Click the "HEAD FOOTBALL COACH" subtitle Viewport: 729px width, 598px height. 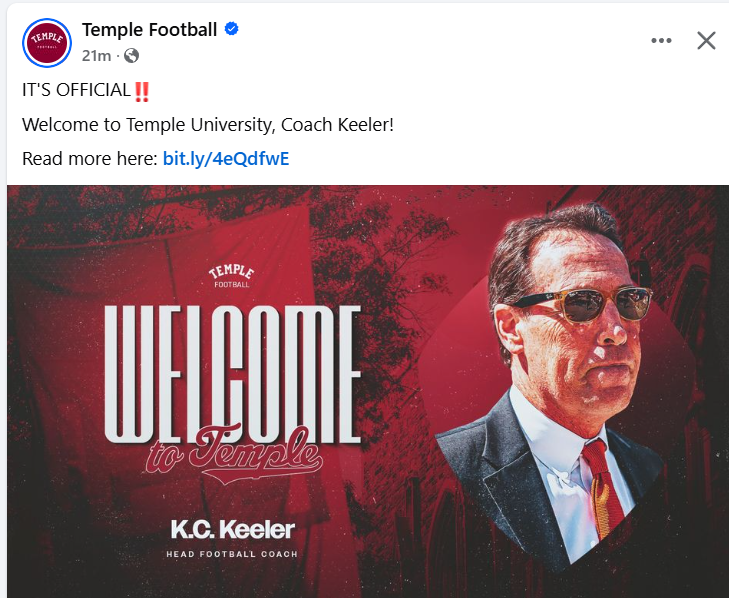point(232,554)
